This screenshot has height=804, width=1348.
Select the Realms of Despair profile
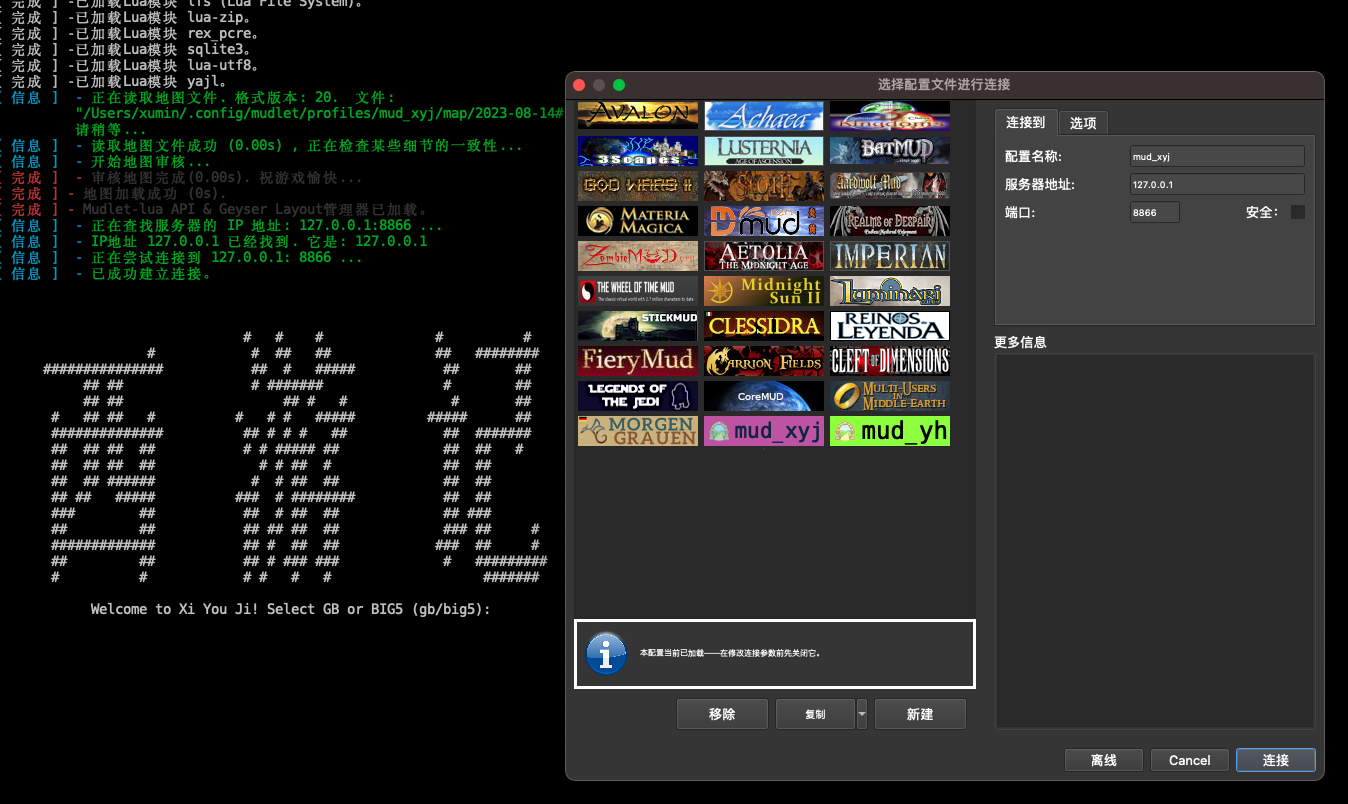coord(890,221)
